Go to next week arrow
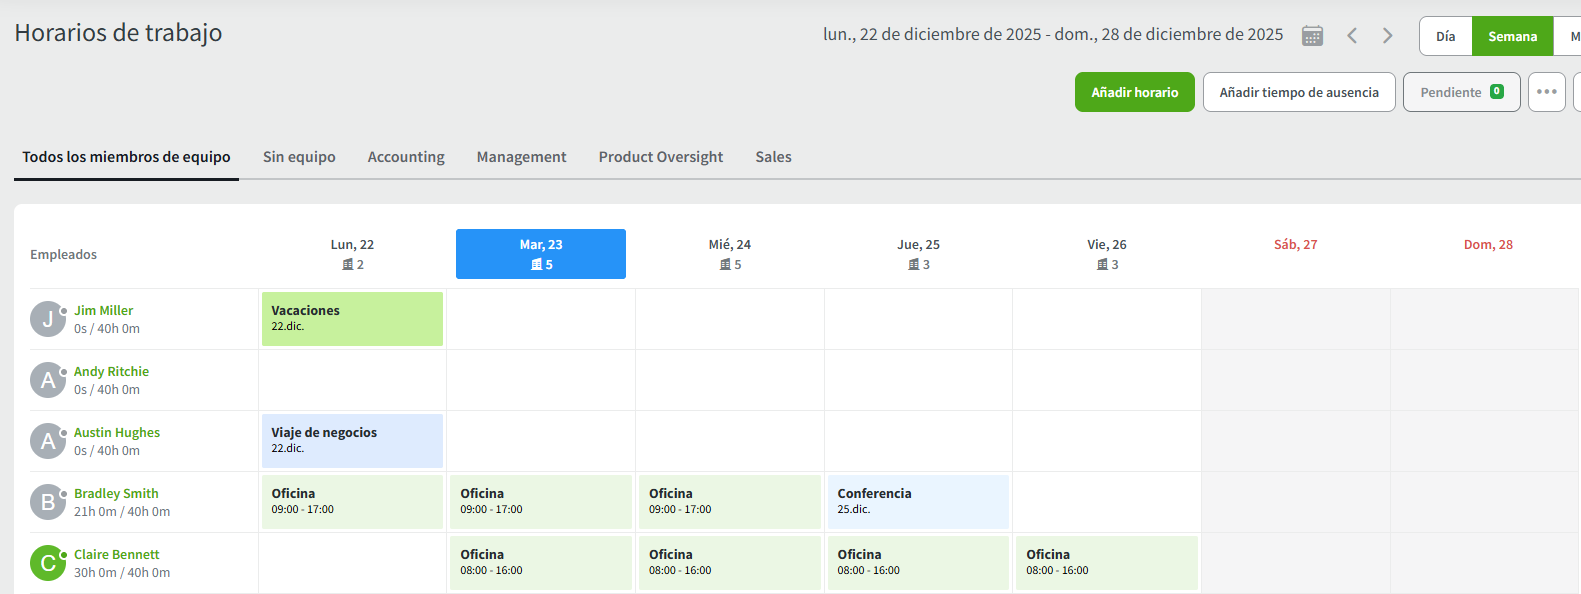The image size is (1581, 594). tap(1387, 36)
